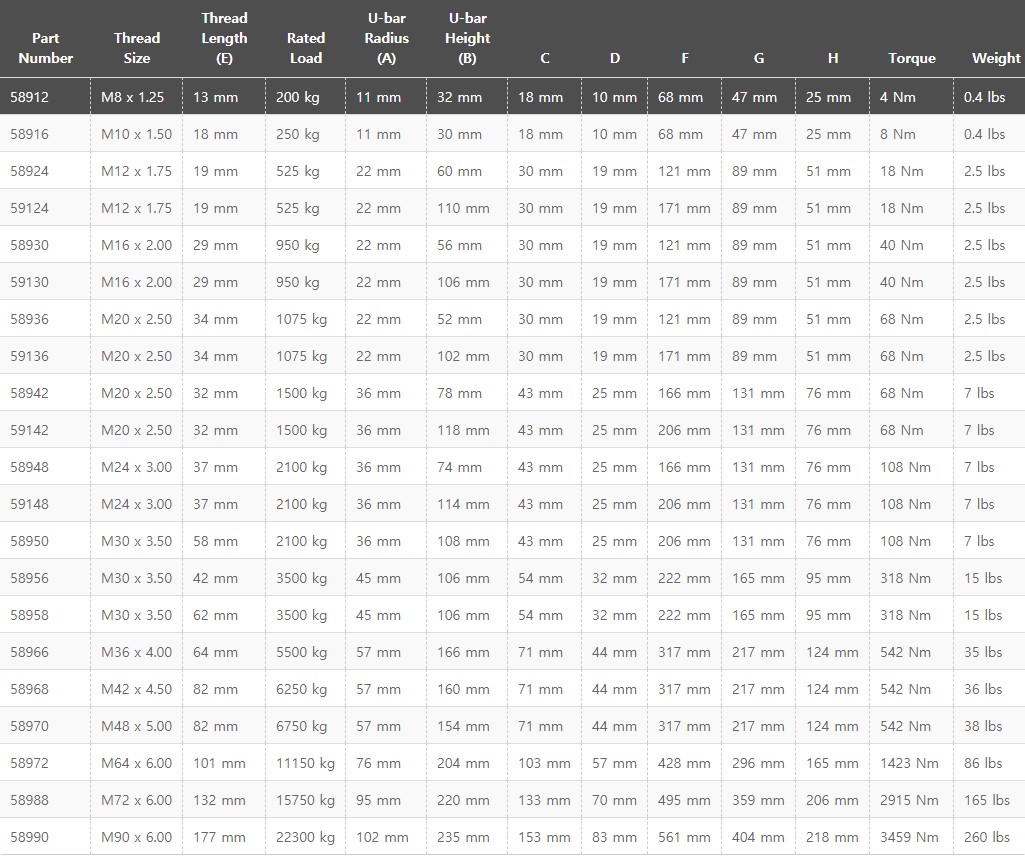Click U-bar height 220 mm
This screenshot has width=1025, height=868.
coord(463,800)
